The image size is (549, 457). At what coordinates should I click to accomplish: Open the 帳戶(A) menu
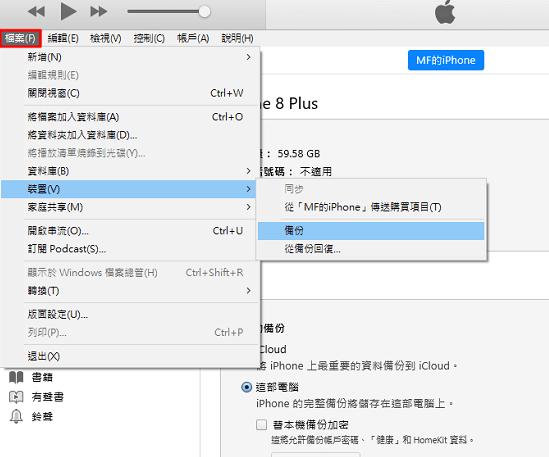click(193, 38)
